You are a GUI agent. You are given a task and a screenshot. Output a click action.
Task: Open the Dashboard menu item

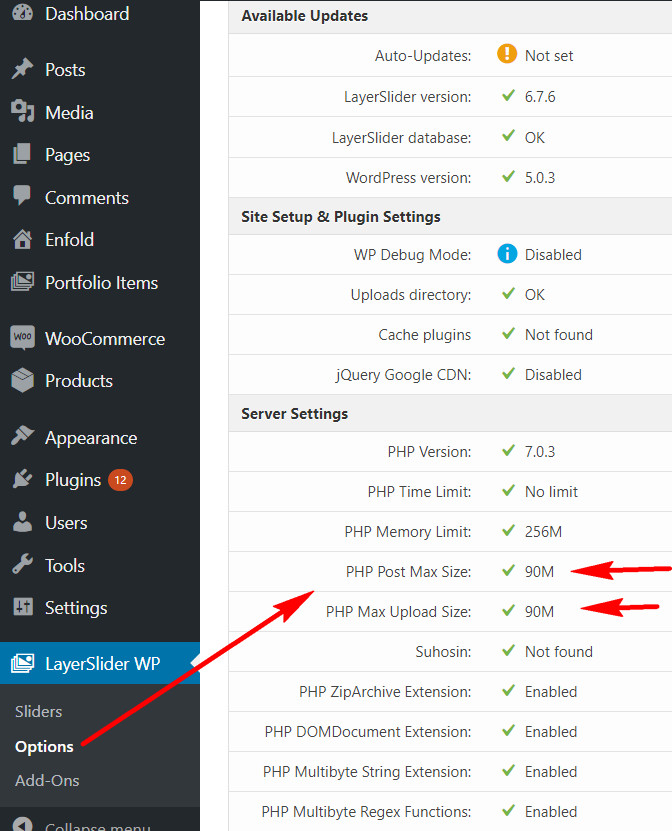click(87, 14)
